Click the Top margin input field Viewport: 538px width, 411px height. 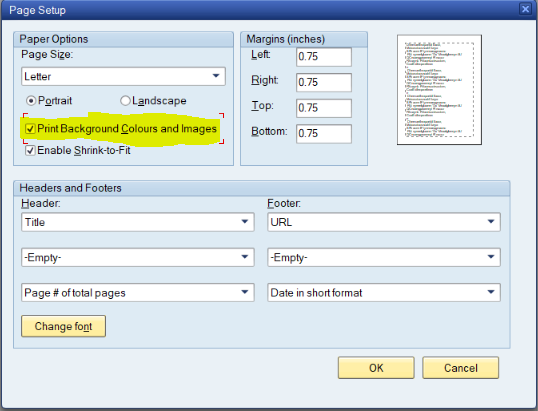pyautogui.click(x=324, y=108)
